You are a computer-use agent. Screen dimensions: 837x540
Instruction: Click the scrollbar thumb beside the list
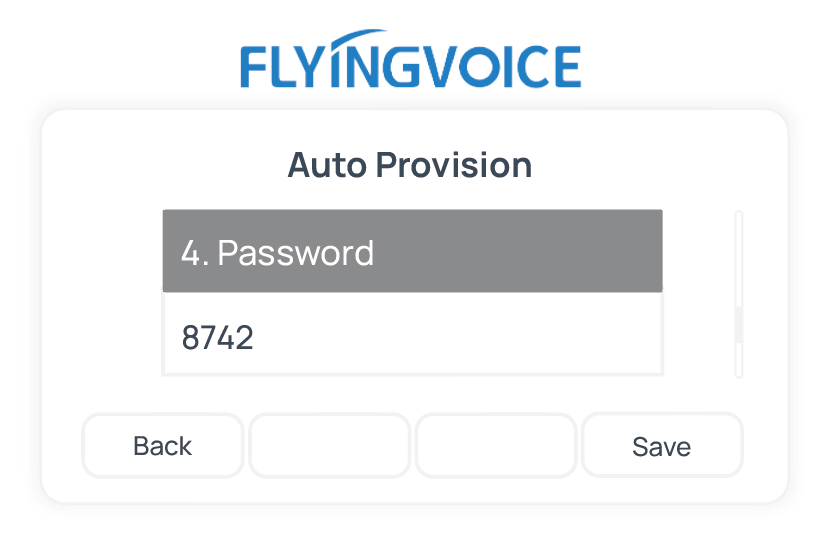coord(739,325)
